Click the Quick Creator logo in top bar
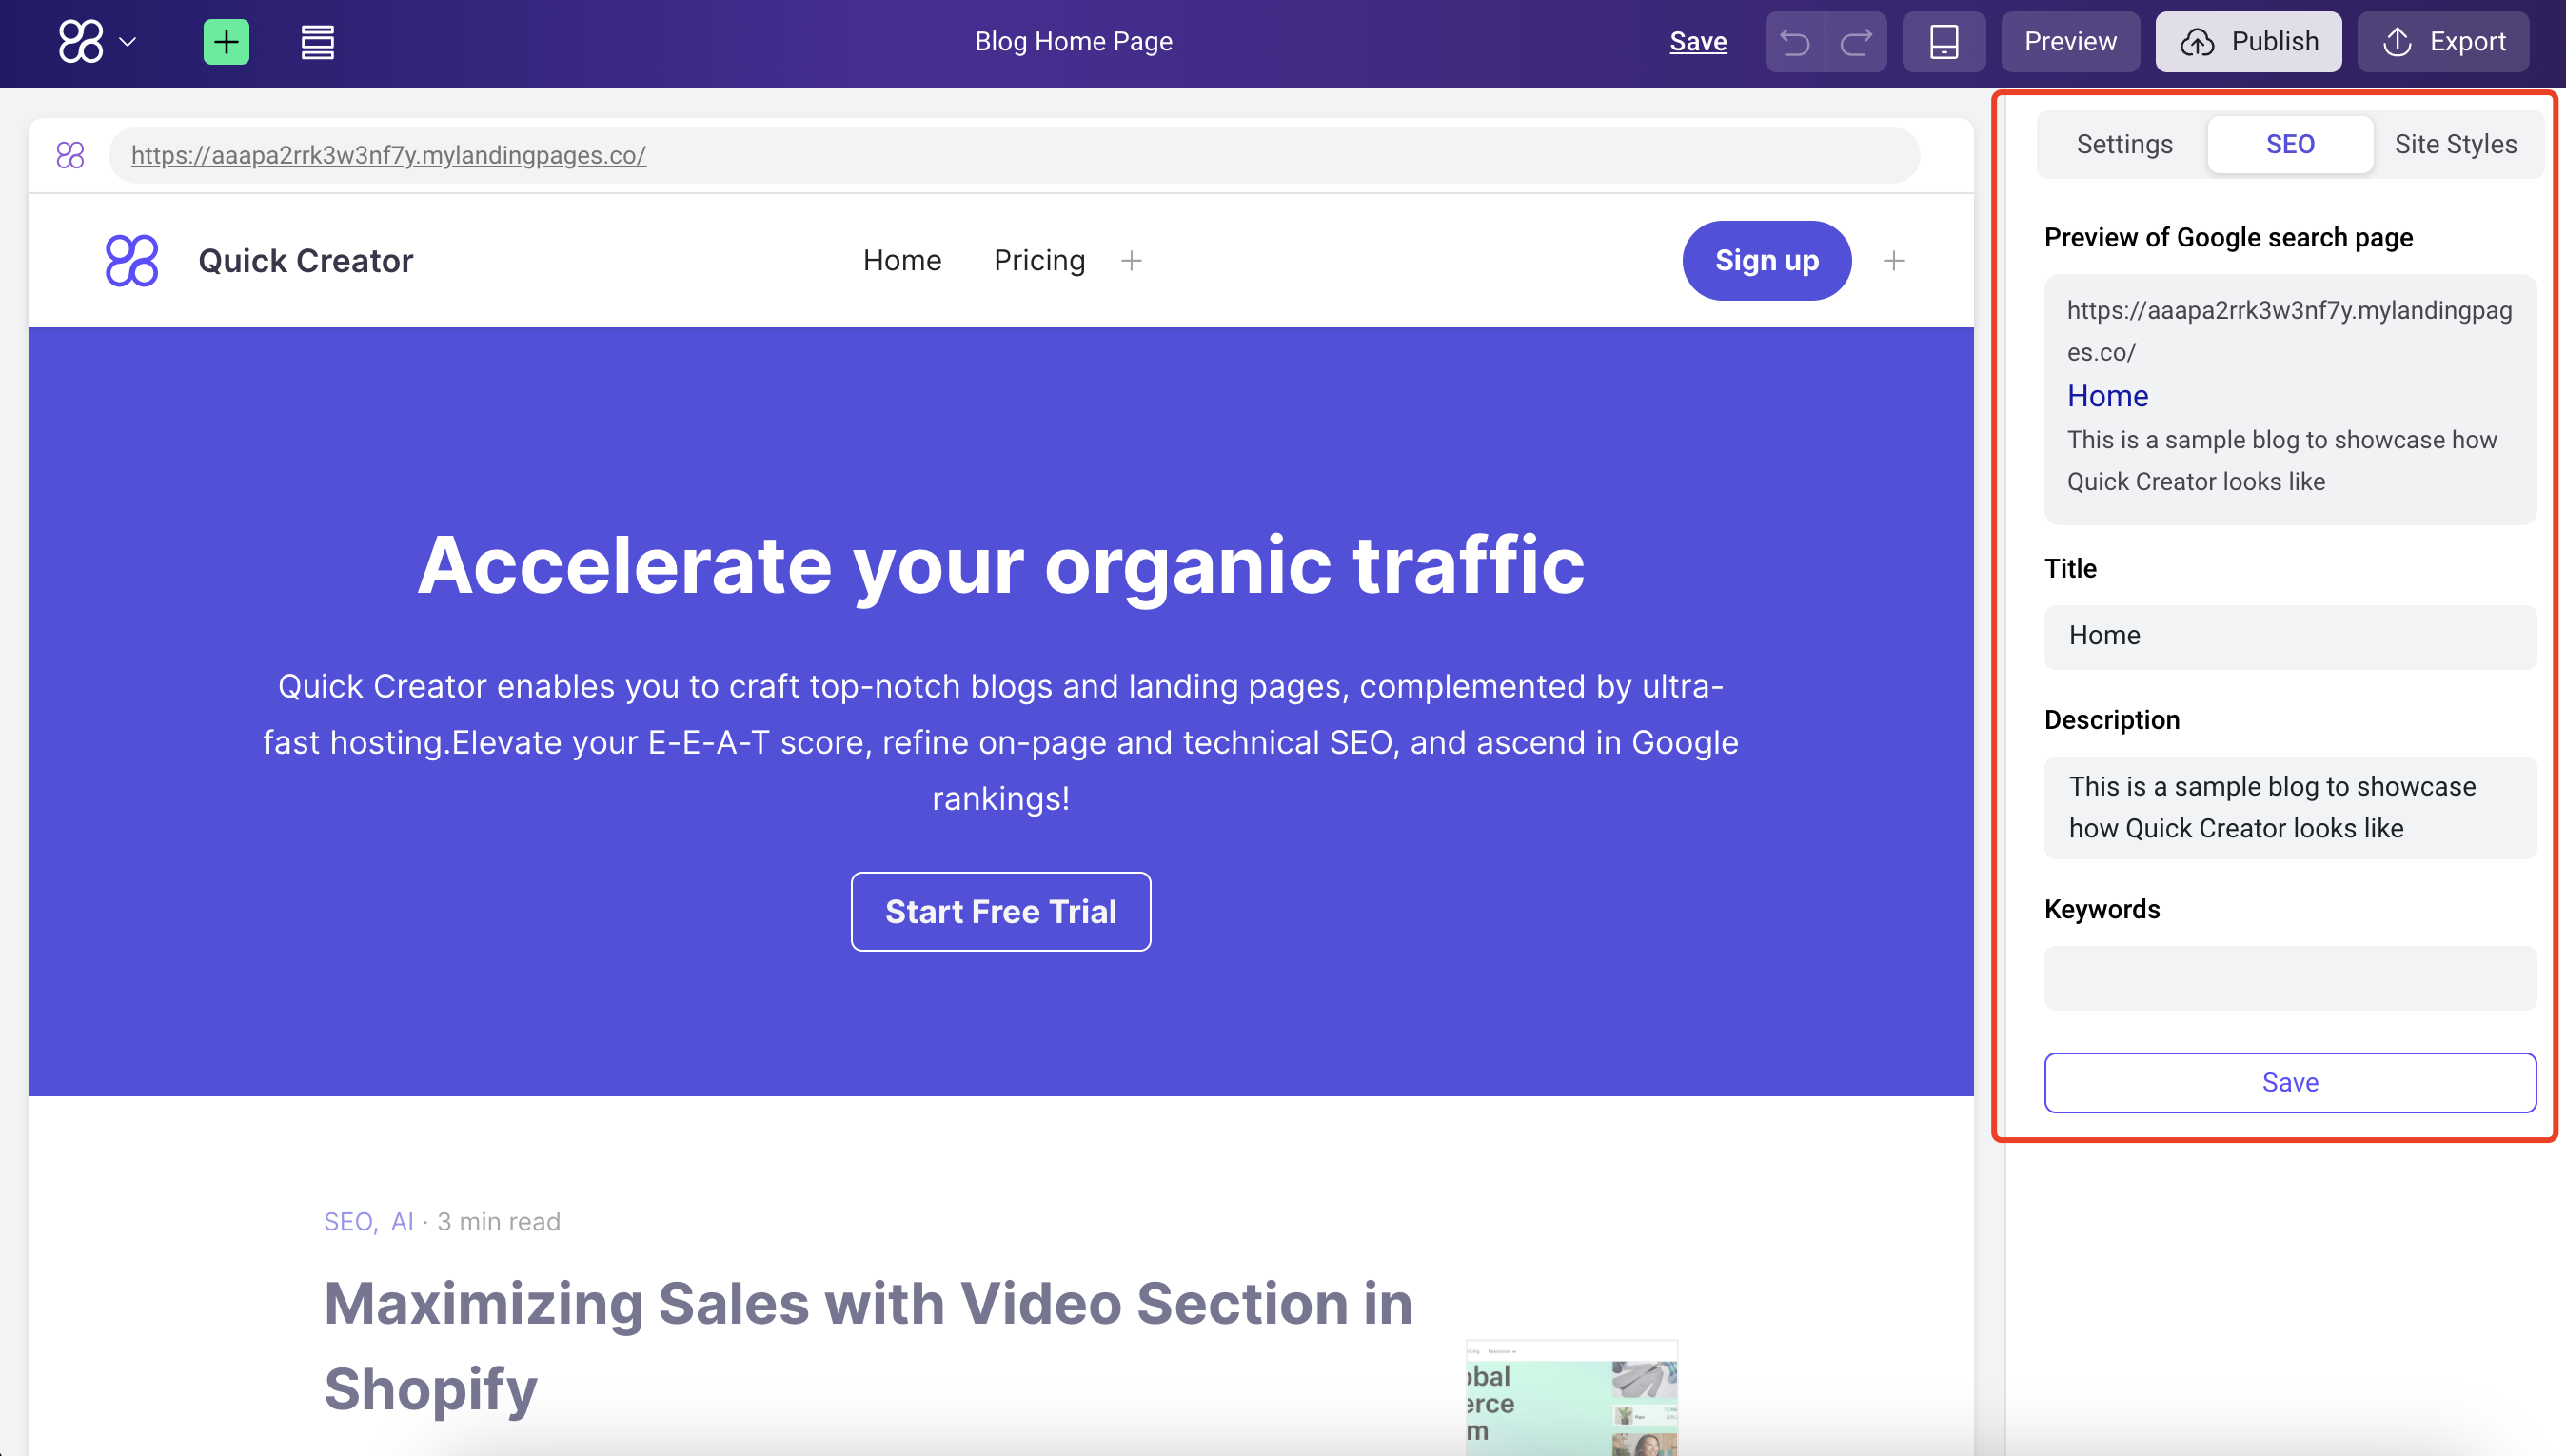 tap(81, 42)
